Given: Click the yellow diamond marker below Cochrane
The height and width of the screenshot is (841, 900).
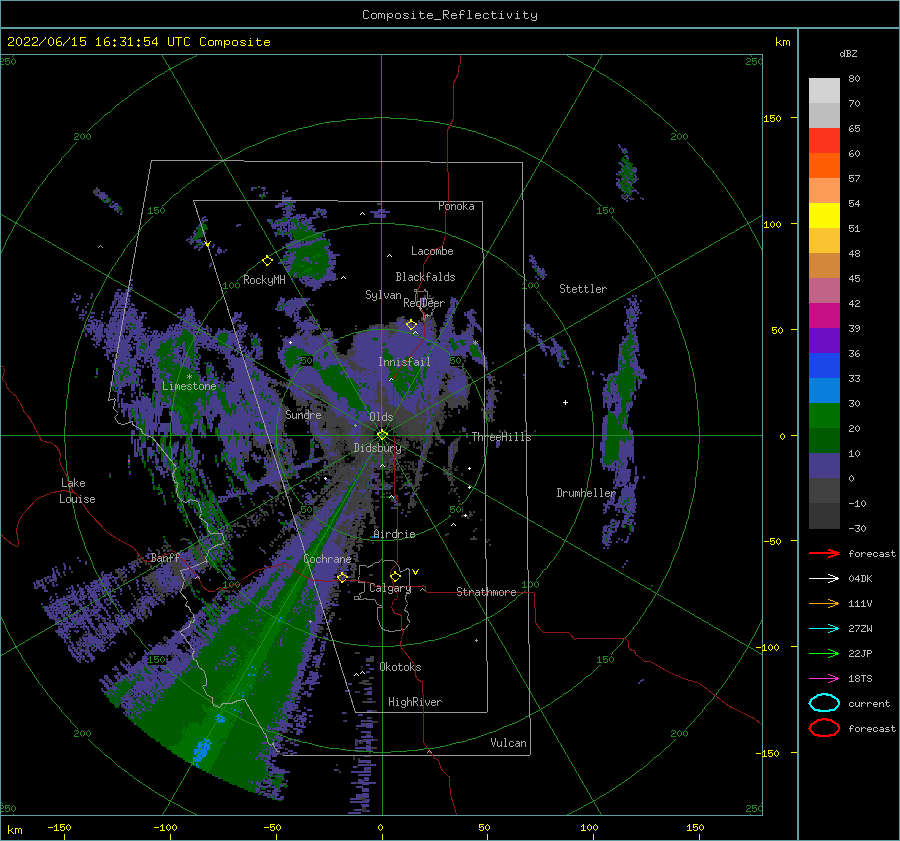Looking at the screenshot, I should pyautogui.click(x=342, y=577).
